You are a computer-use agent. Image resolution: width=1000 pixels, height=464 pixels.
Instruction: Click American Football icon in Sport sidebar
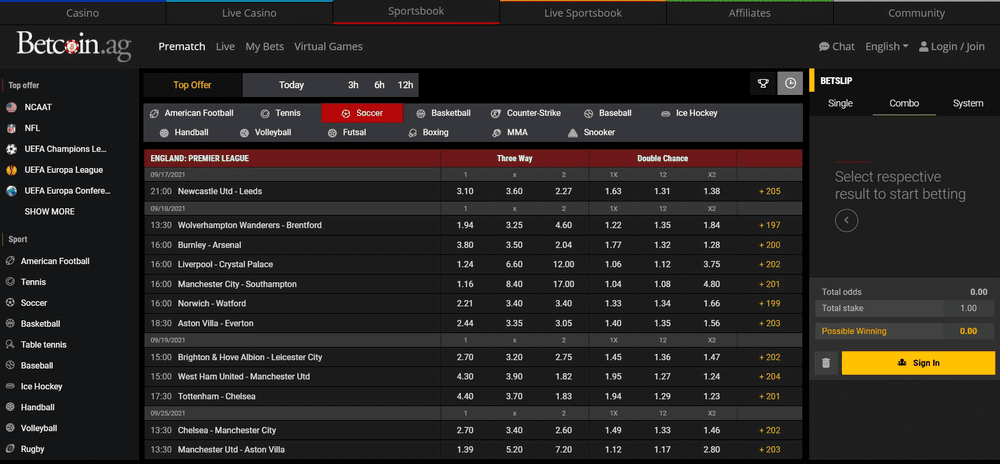pos(10,261)
